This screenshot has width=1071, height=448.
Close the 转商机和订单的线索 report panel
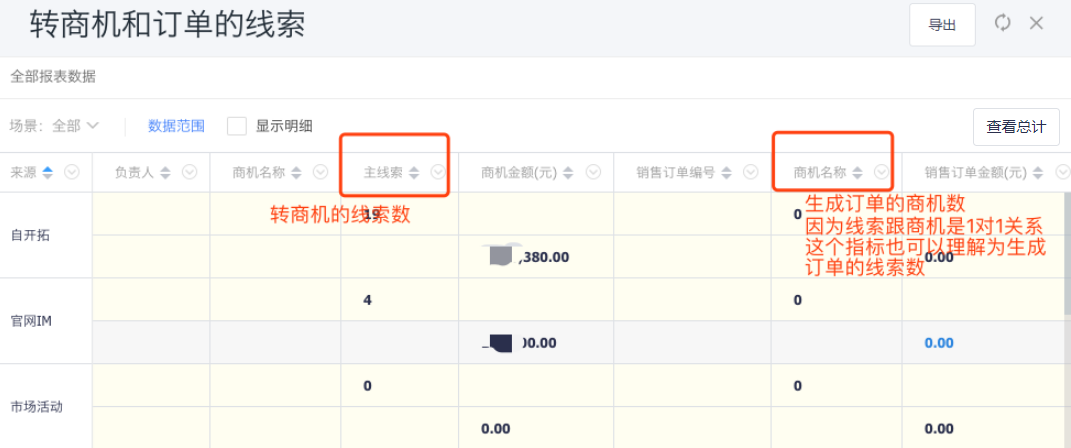(x=1036, y=23)
